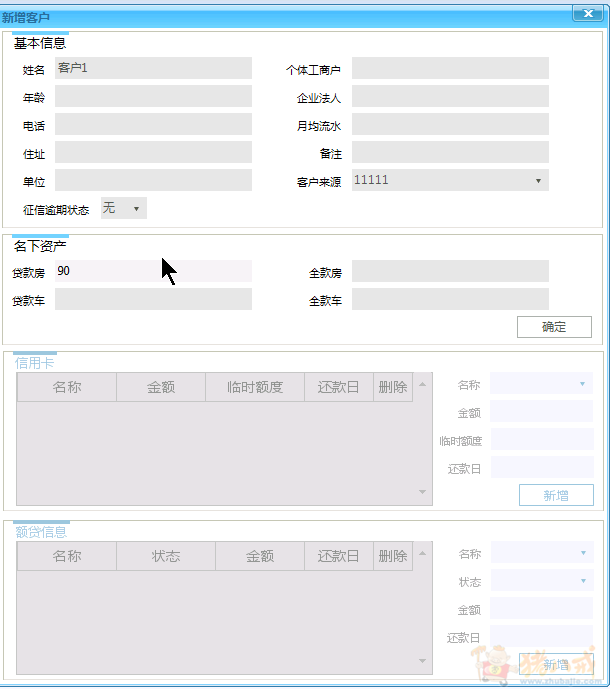The width and height of the screenshot is (610, 689).
Task: Select the 住址 input field
Action: (153, 152)
